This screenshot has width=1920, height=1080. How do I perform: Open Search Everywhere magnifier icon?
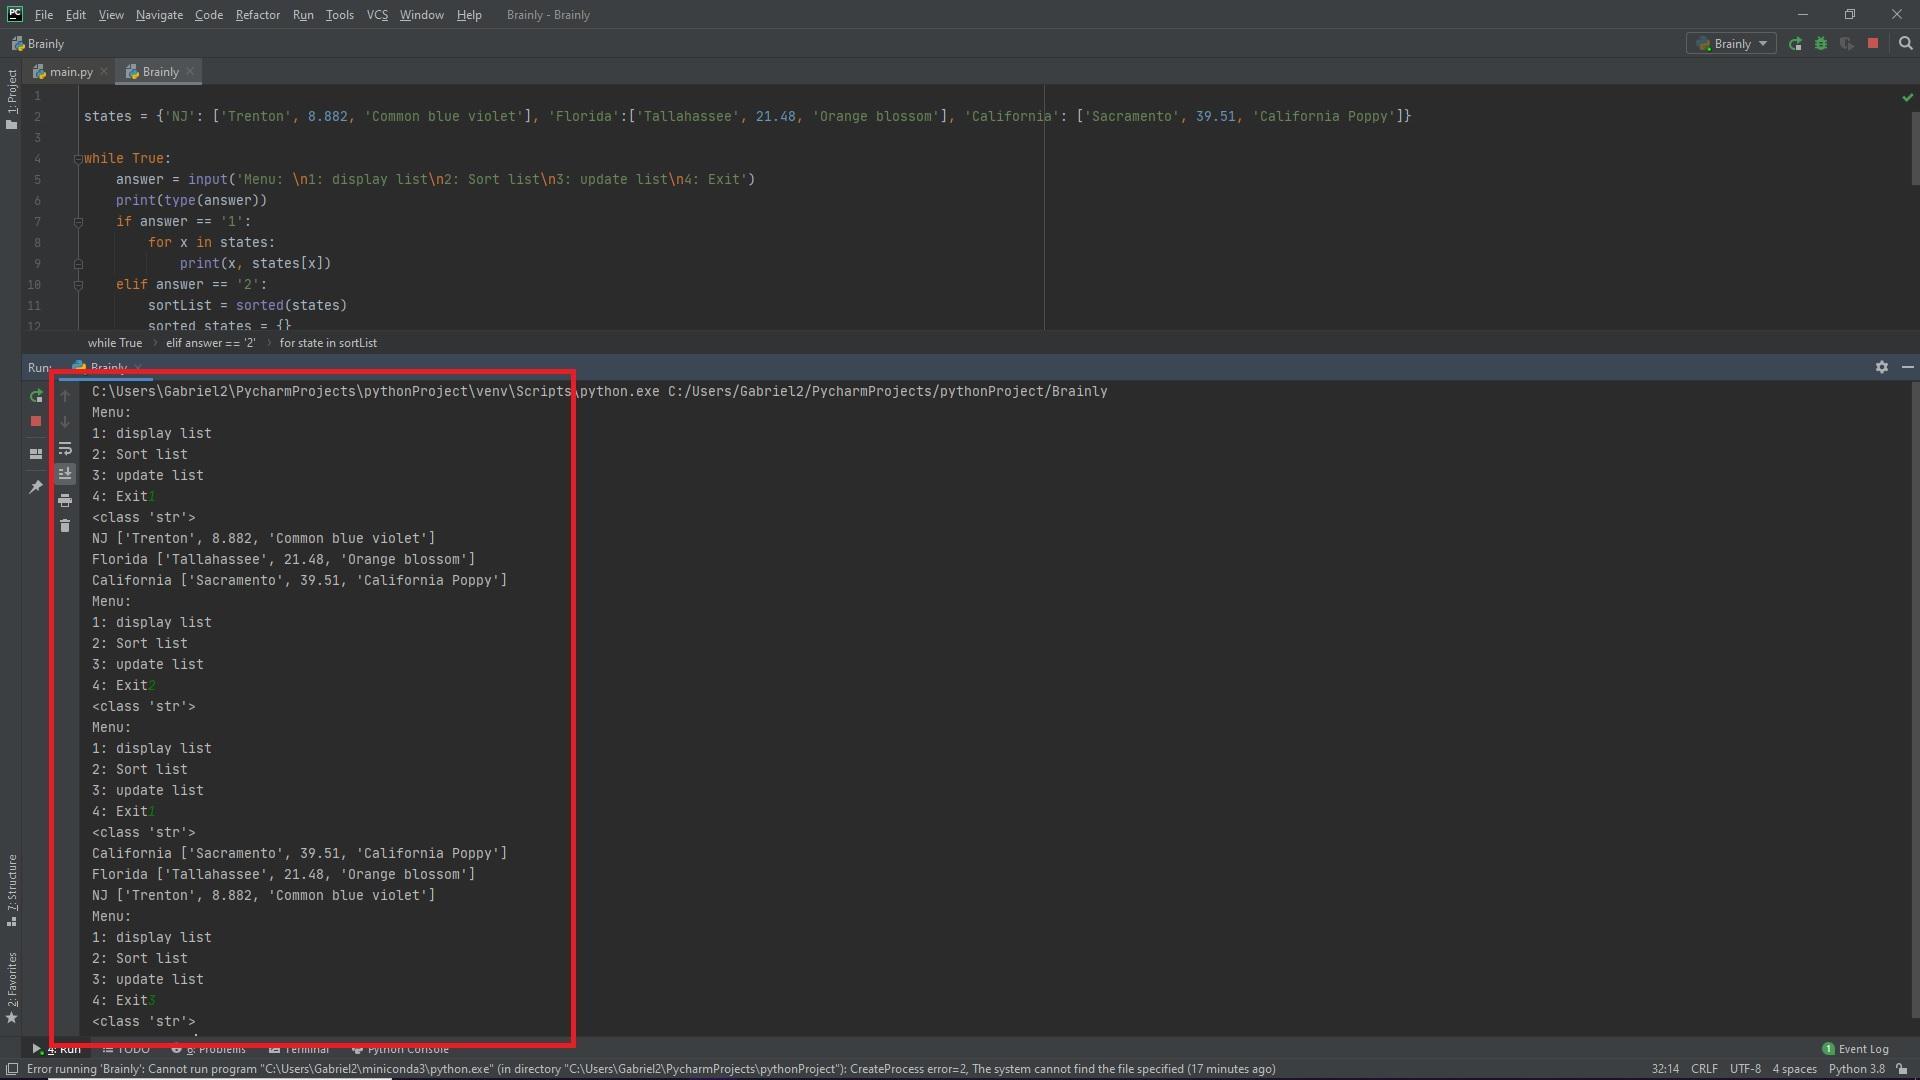tap(1905, 44)
